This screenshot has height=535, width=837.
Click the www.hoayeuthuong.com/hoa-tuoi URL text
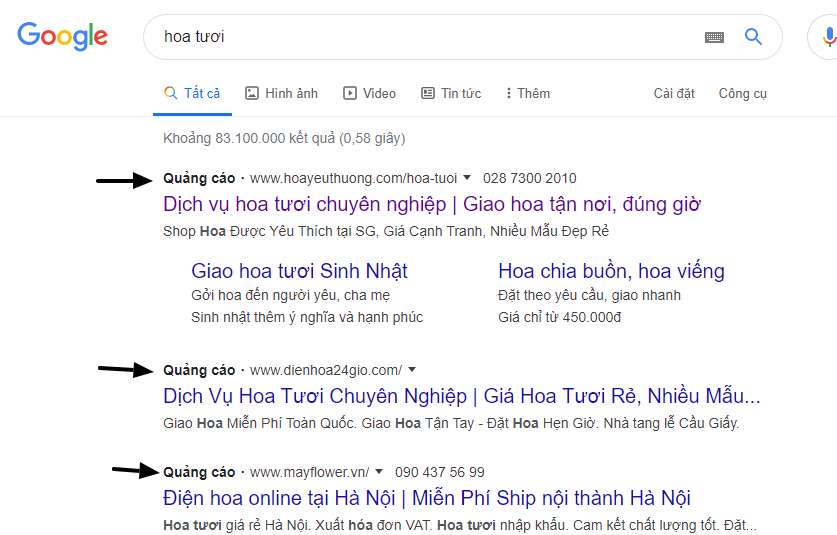tap(353, 178)
